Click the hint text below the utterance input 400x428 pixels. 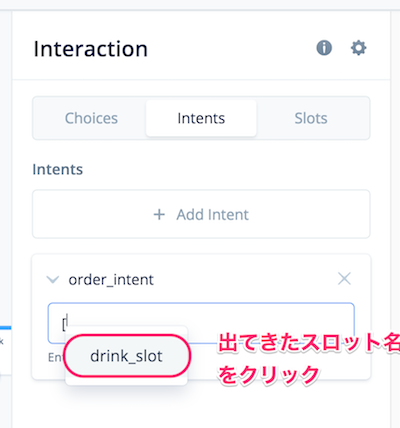pos(55,358)
